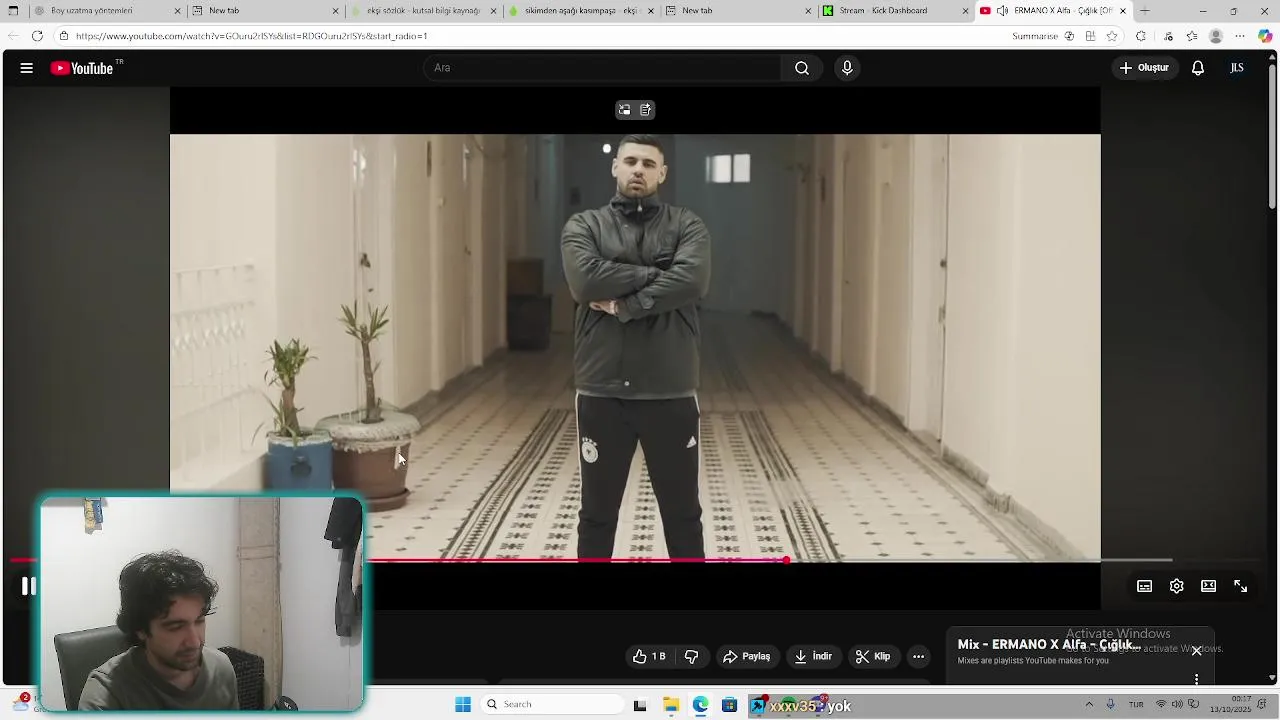Open Microsoft Edge from the taskbar
1280x720 pixels.
pyautogui.click(x=700, y=705)
